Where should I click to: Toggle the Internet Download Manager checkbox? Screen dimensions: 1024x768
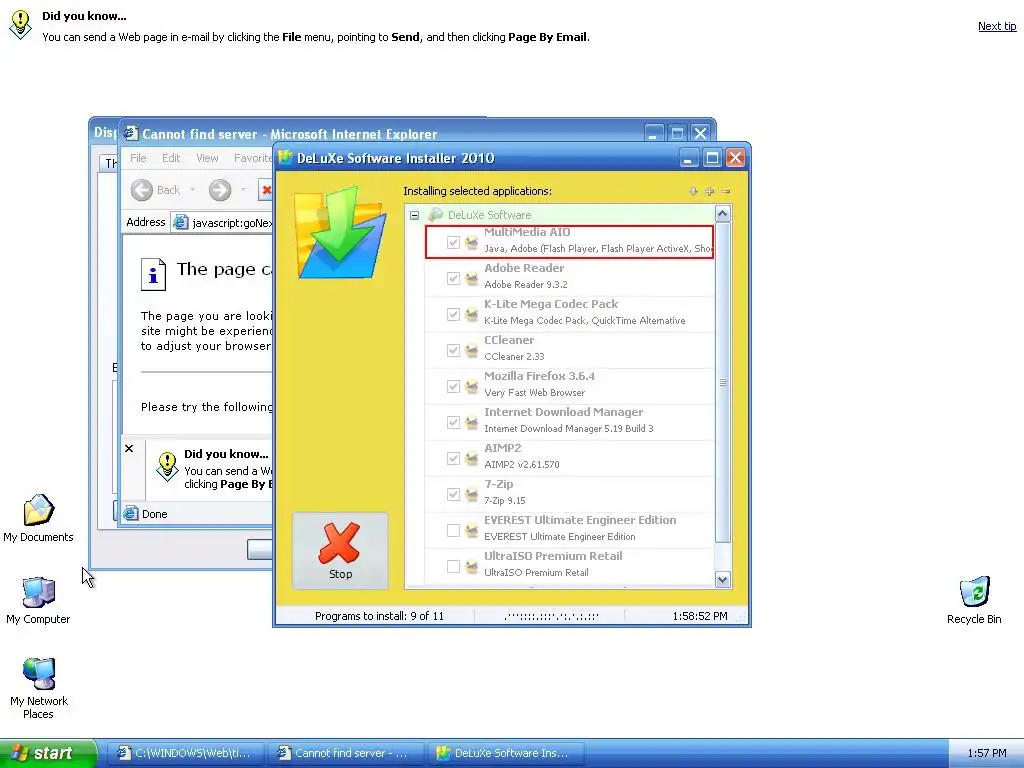pyautogui.click(x=453, y=422)
